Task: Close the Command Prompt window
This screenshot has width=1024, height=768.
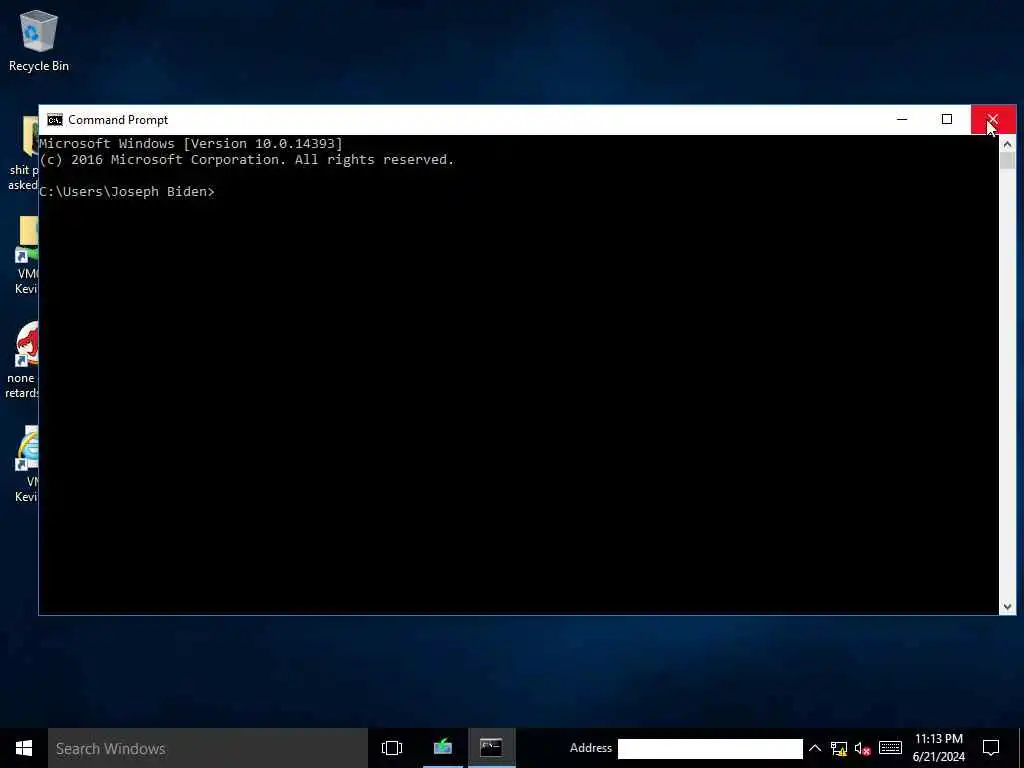Action: (993, 120)
